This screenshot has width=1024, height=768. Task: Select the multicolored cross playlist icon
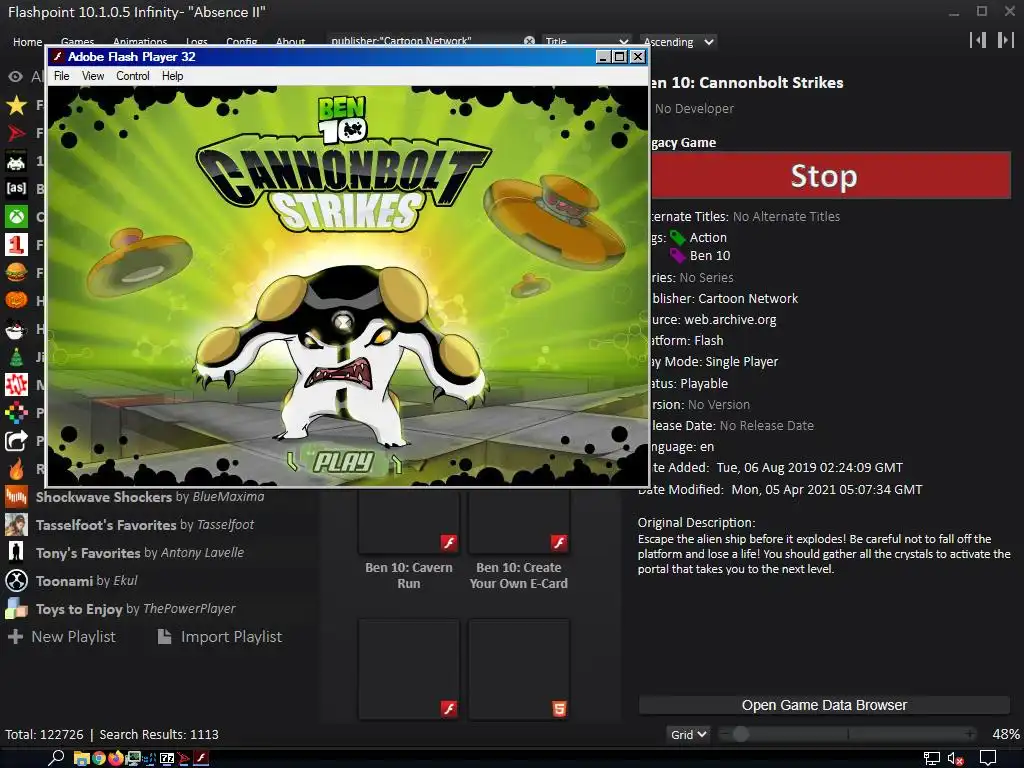pos(16,413)
